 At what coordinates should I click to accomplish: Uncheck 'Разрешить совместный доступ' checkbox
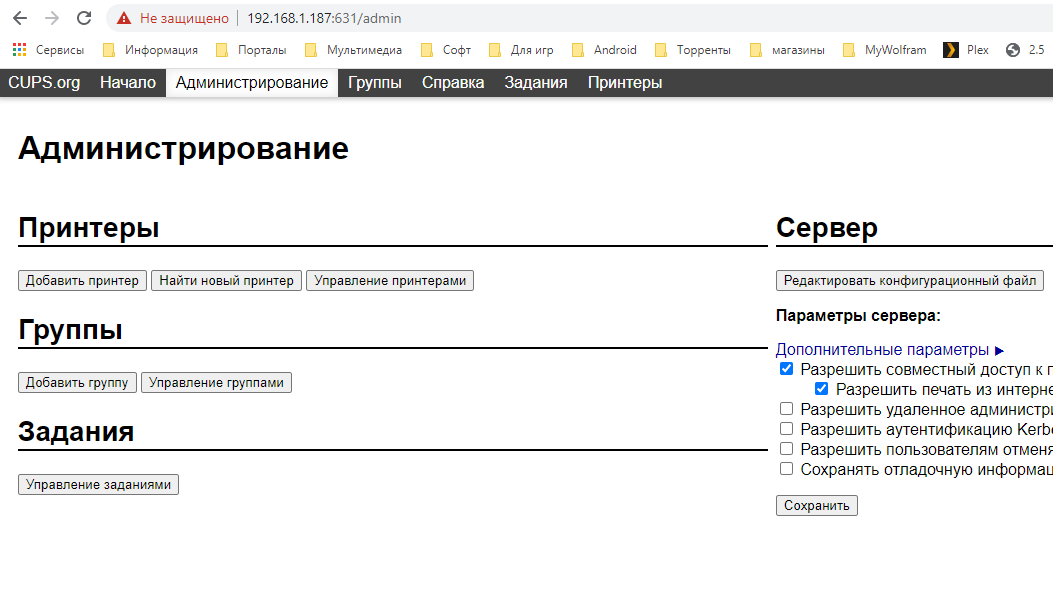[x=786, y=369]
